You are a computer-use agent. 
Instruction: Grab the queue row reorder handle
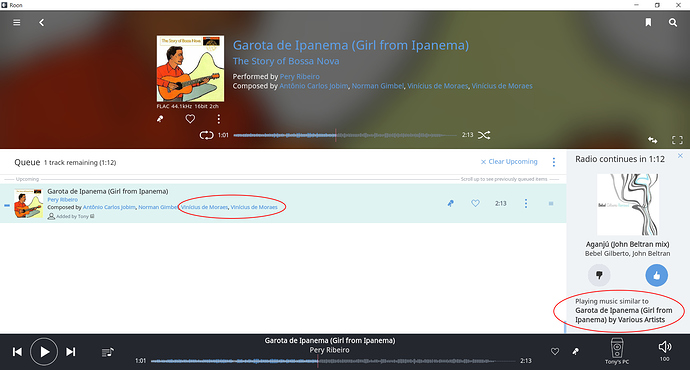point(551,203)
